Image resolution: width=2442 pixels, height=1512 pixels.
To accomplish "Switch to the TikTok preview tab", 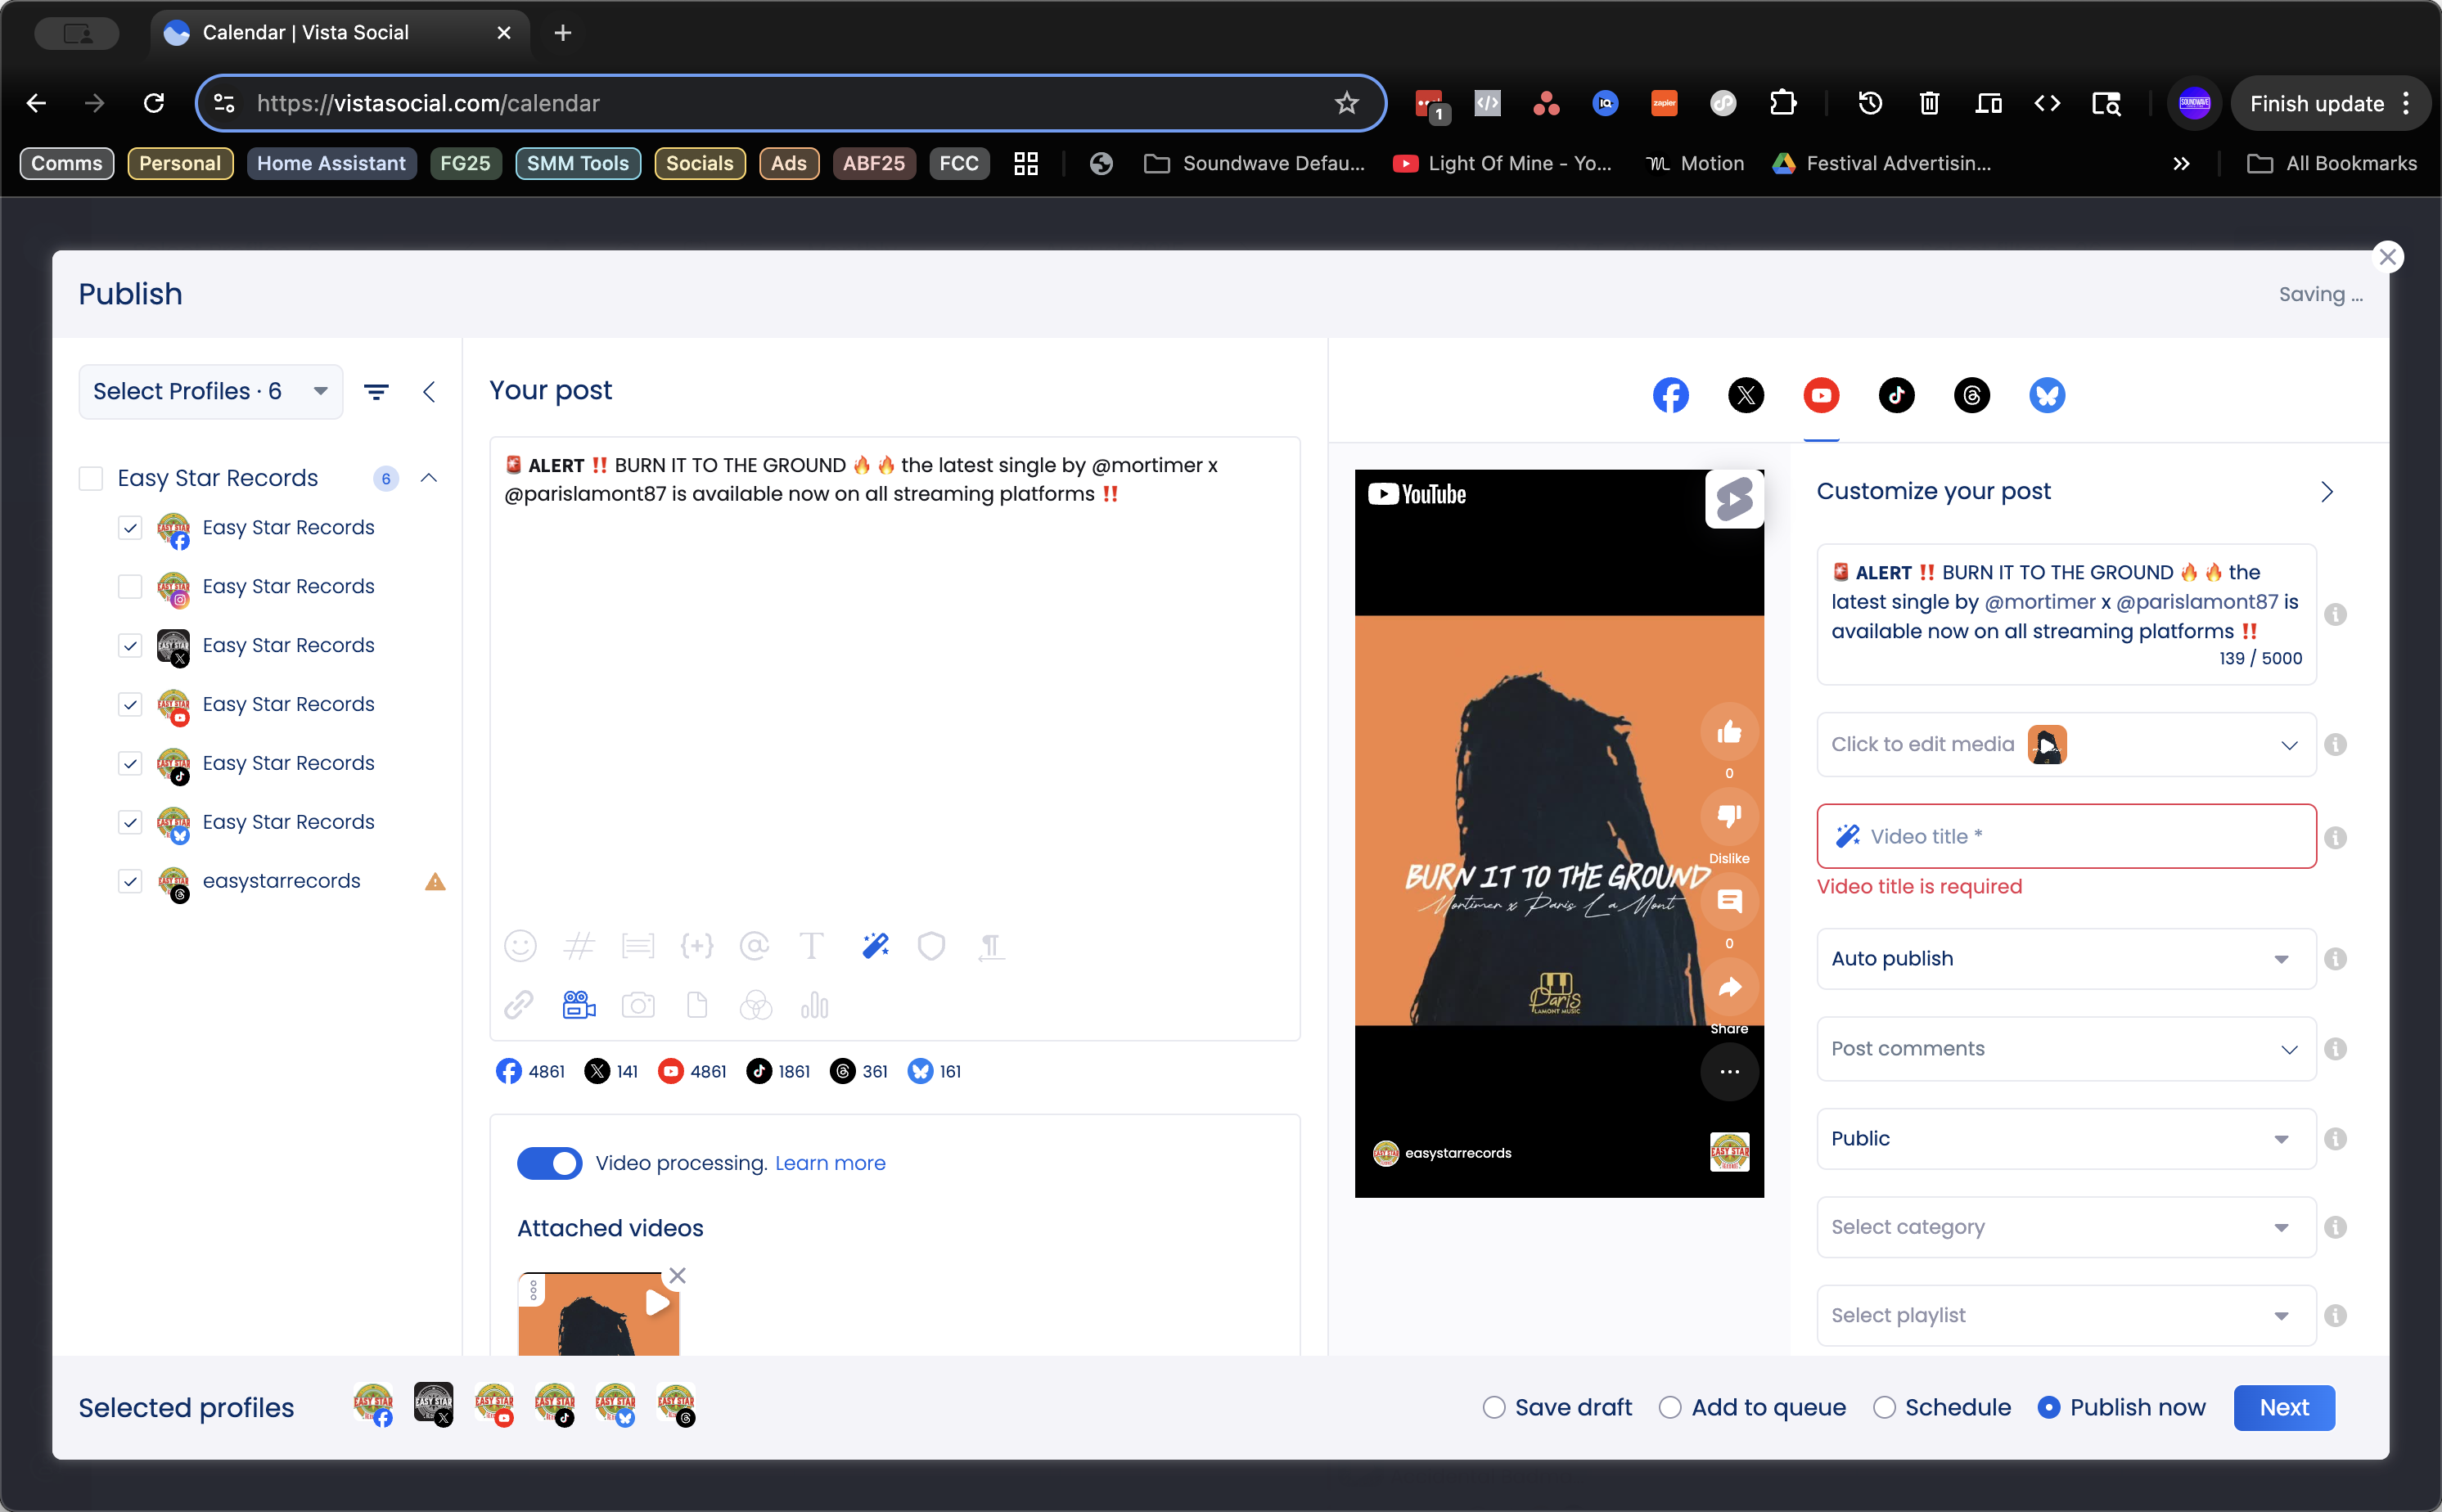I will coord(1896,395).
